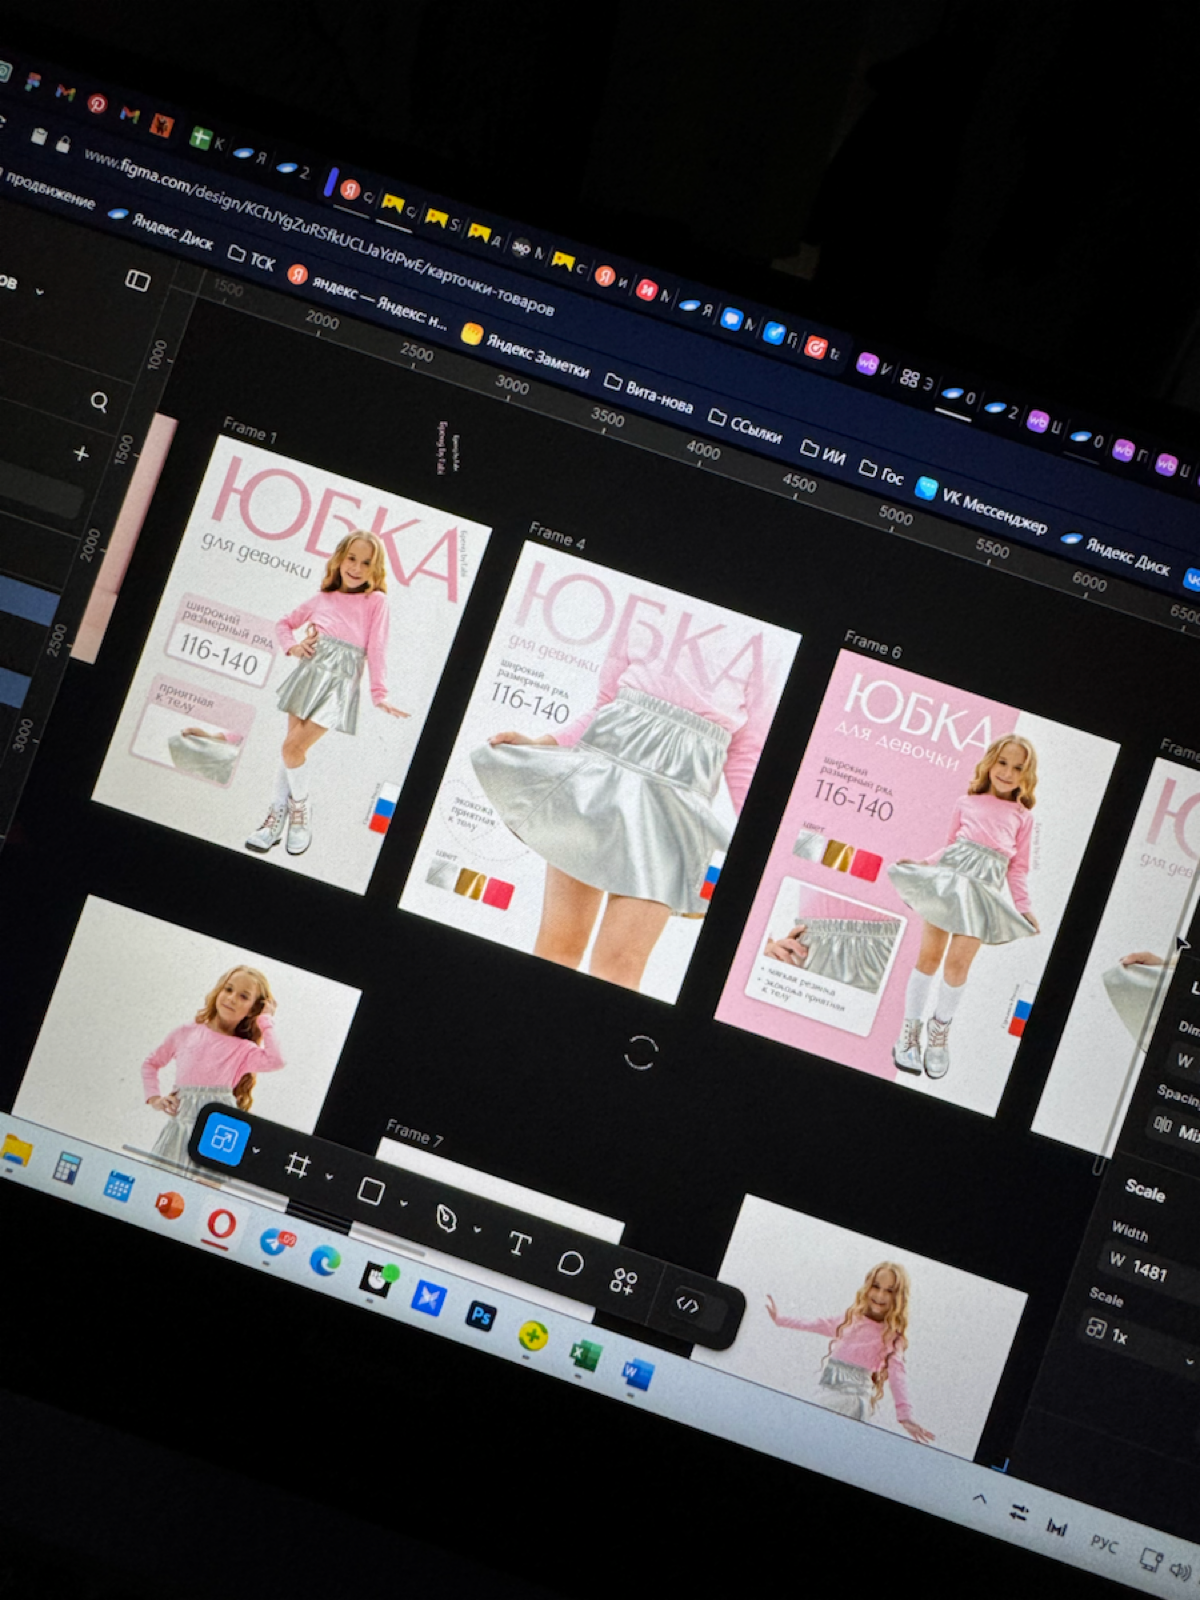Select the Scale tool in Figma toolbar

pyautogui.click(x=223, y=1139)
